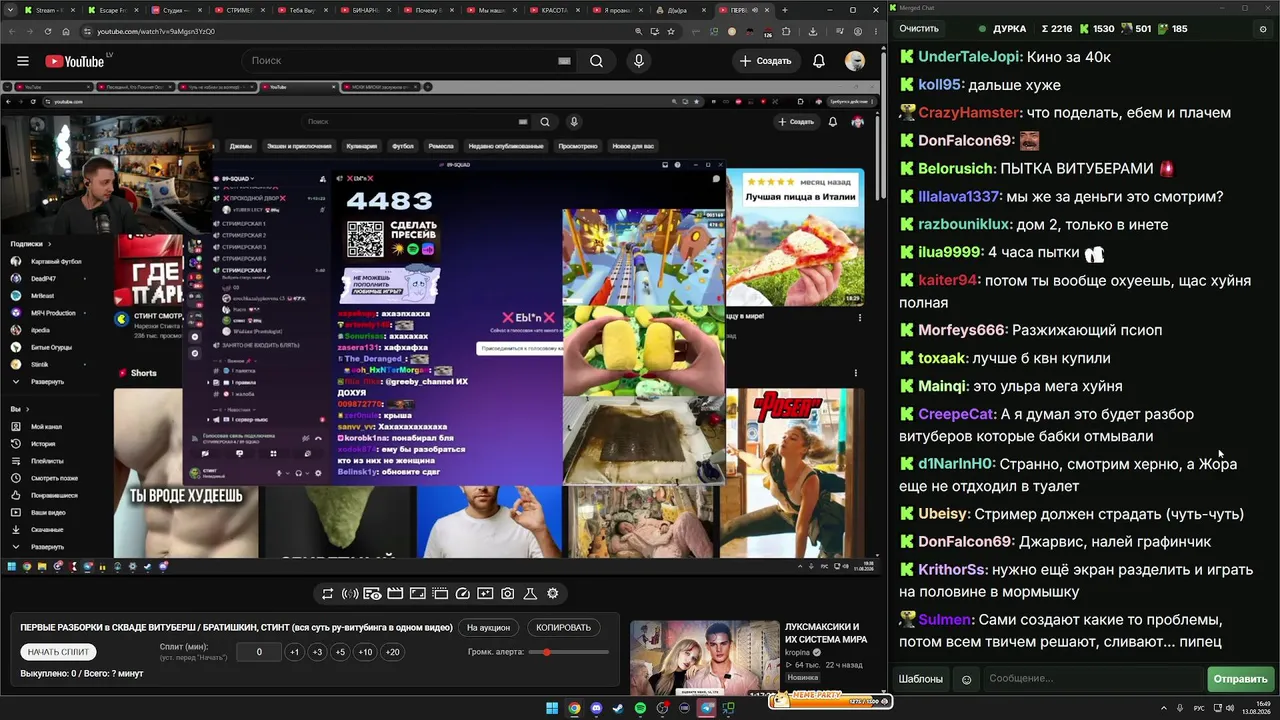Open YouTube notifications bell

[819, 61]
